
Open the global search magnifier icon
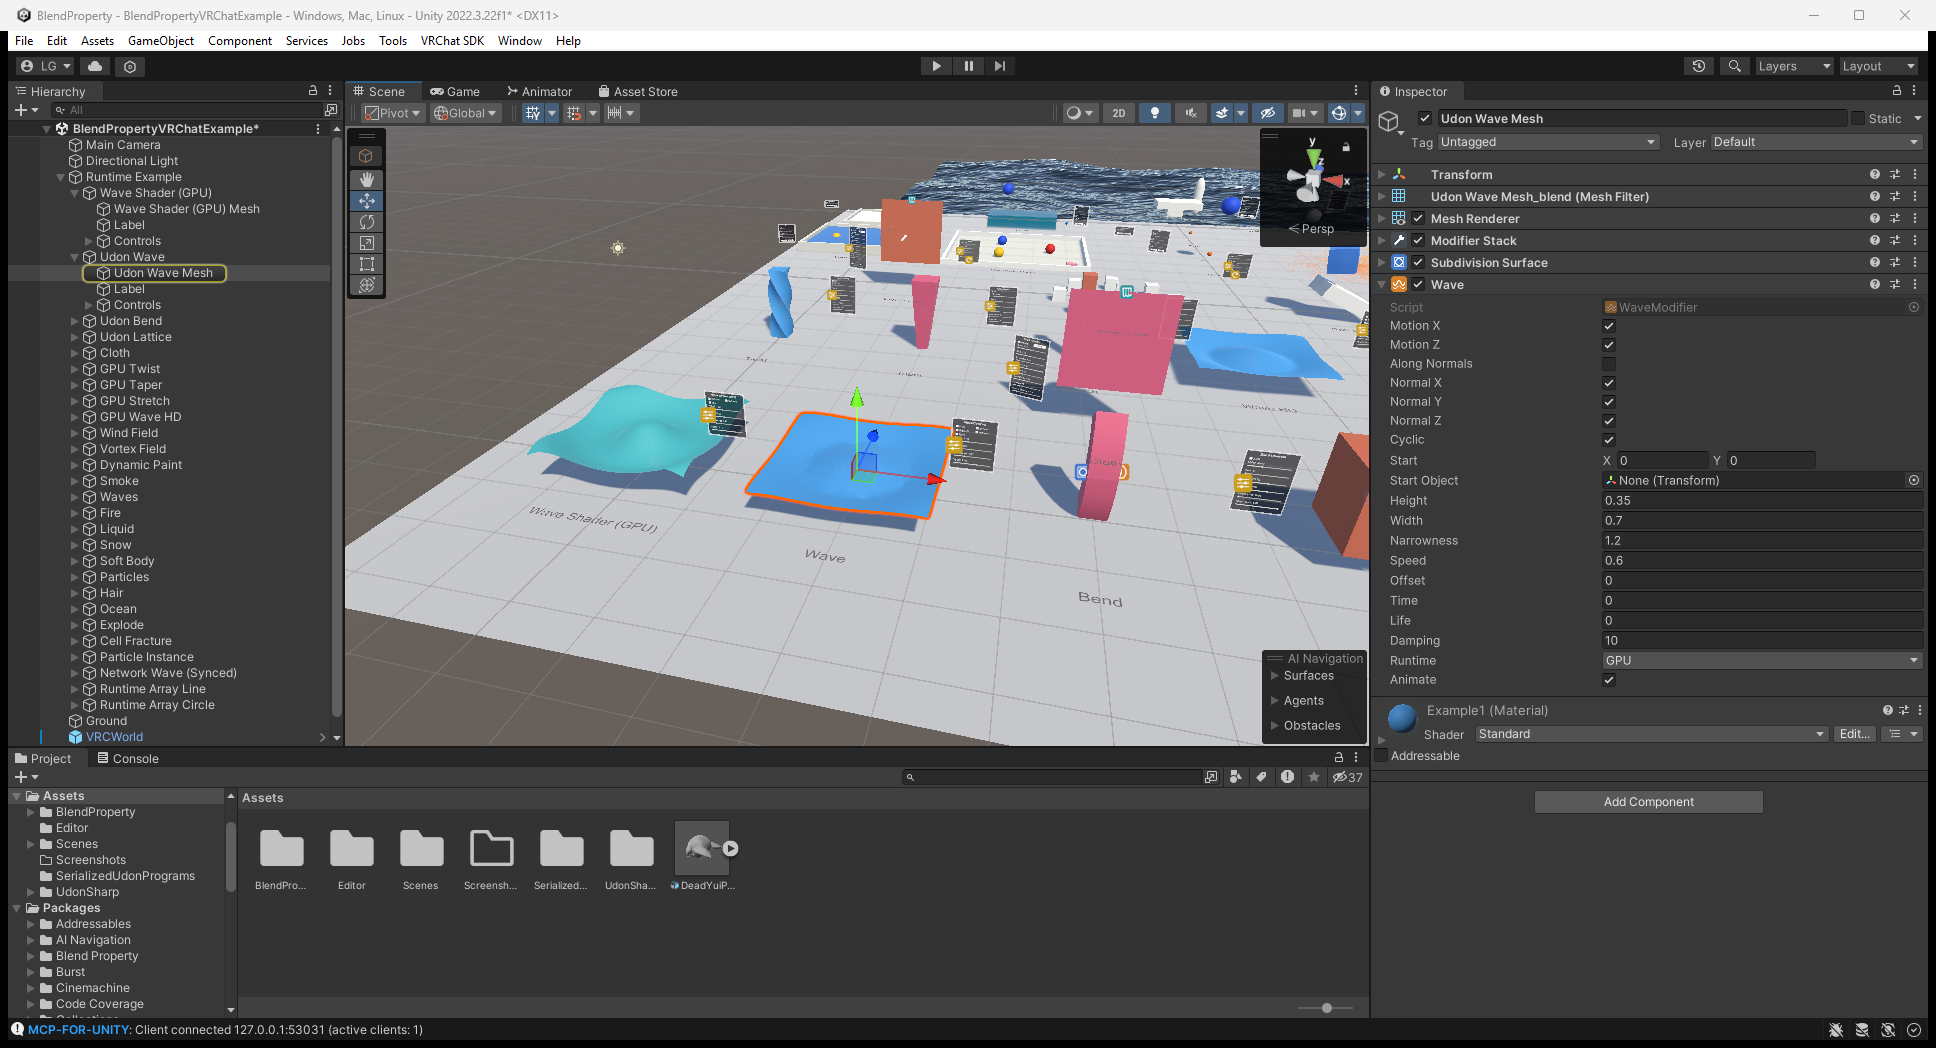[1735, 66]
